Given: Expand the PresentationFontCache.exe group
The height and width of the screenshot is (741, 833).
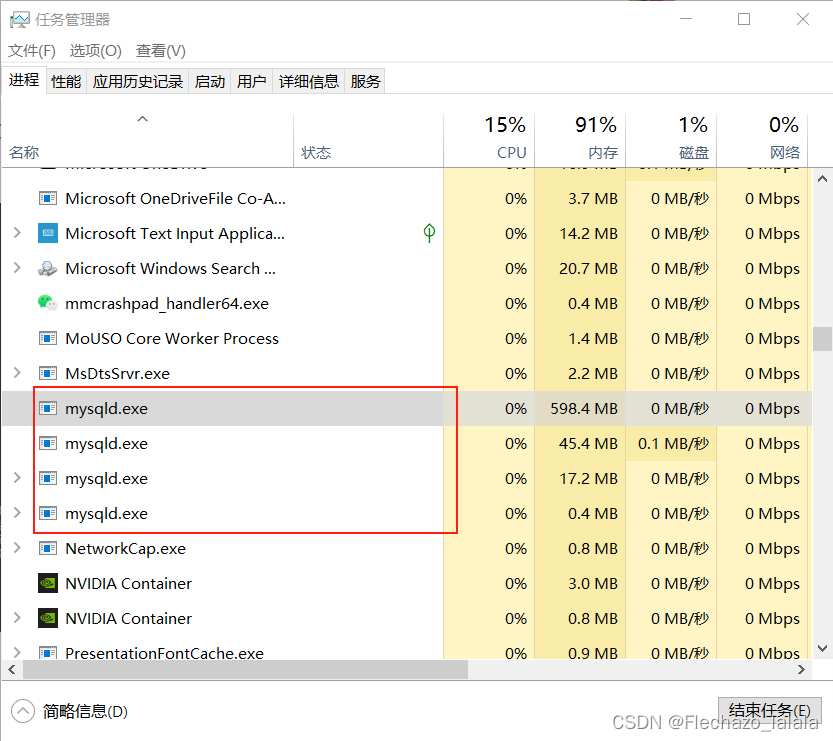Looking at the screenshot, I should pyautogui.click(x=17, y=652).
